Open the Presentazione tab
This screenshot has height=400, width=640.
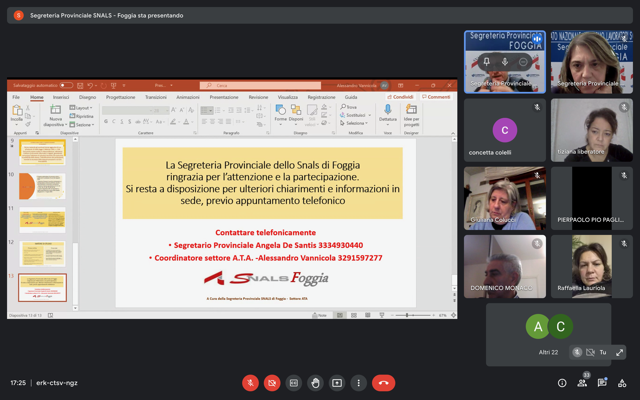coord(224,97)
